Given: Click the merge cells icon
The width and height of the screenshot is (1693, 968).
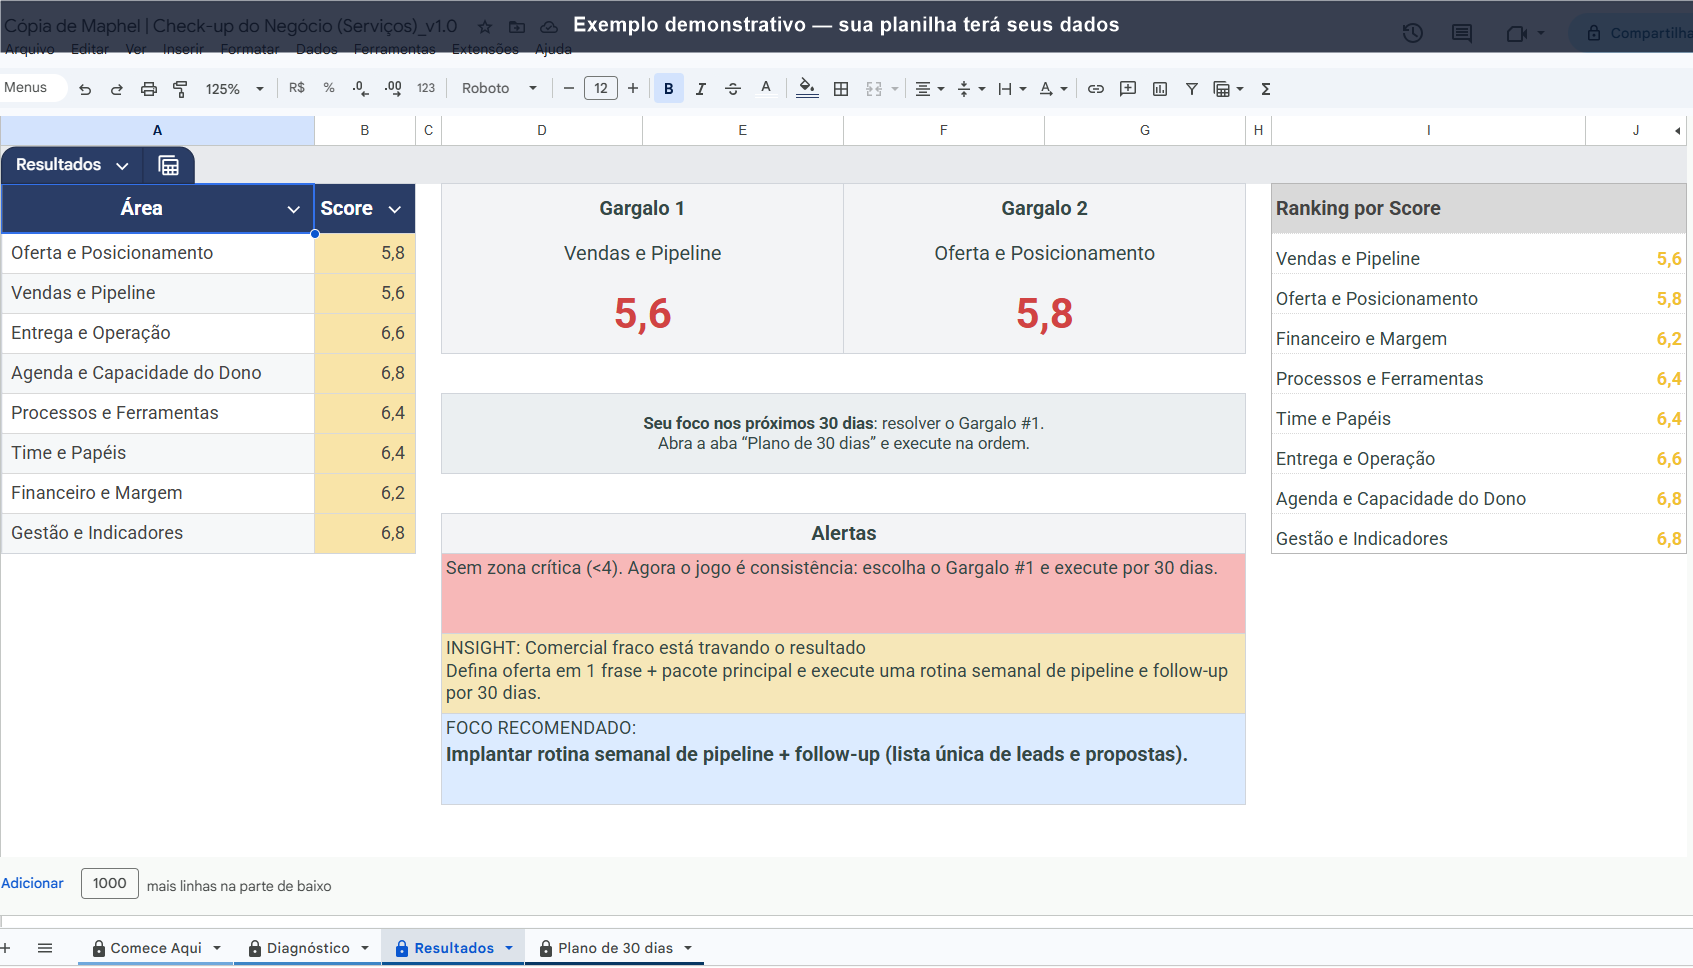Looking at the screenshot, I should tap(874, 89).
